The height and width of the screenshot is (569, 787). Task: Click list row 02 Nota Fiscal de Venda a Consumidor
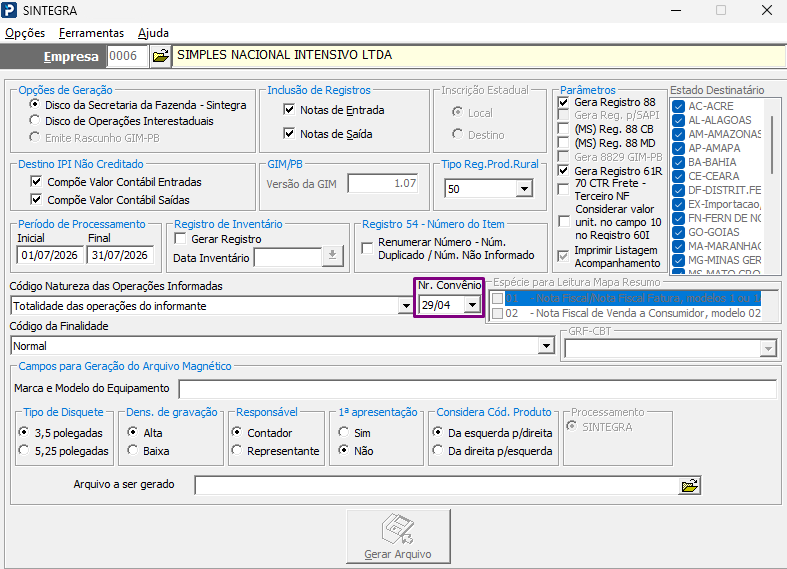[626, 313]
